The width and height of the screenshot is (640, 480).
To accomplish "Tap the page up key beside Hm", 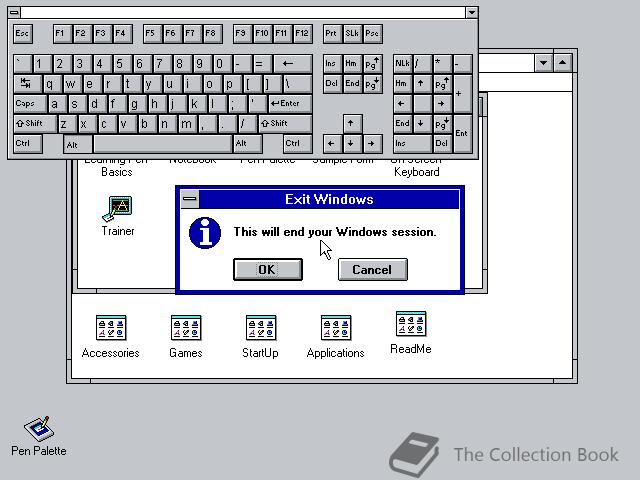I will tap(372, 64).
